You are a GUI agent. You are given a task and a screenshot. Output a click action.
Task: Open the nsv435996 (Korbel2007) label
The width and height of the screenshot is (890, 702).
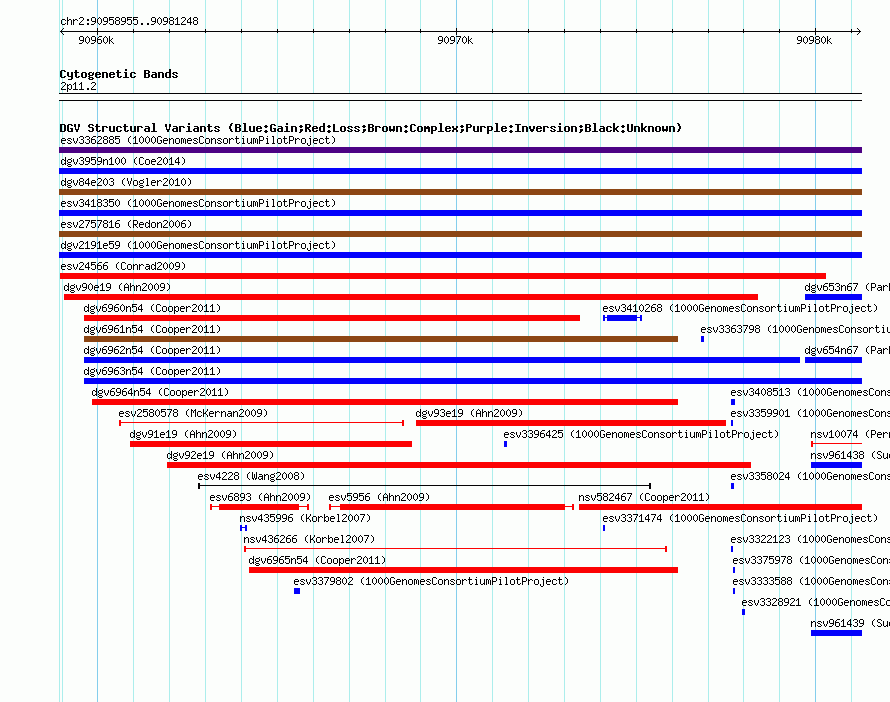[305, 518]
